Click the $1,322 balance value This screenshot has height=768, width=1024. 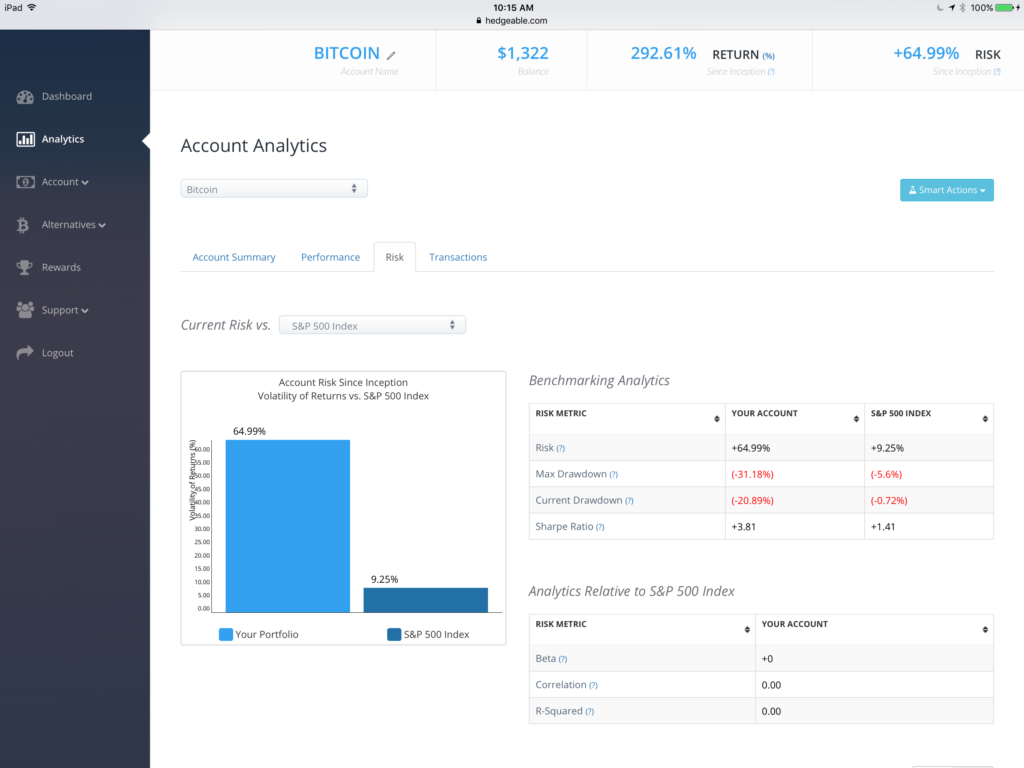tap(523, 53)
